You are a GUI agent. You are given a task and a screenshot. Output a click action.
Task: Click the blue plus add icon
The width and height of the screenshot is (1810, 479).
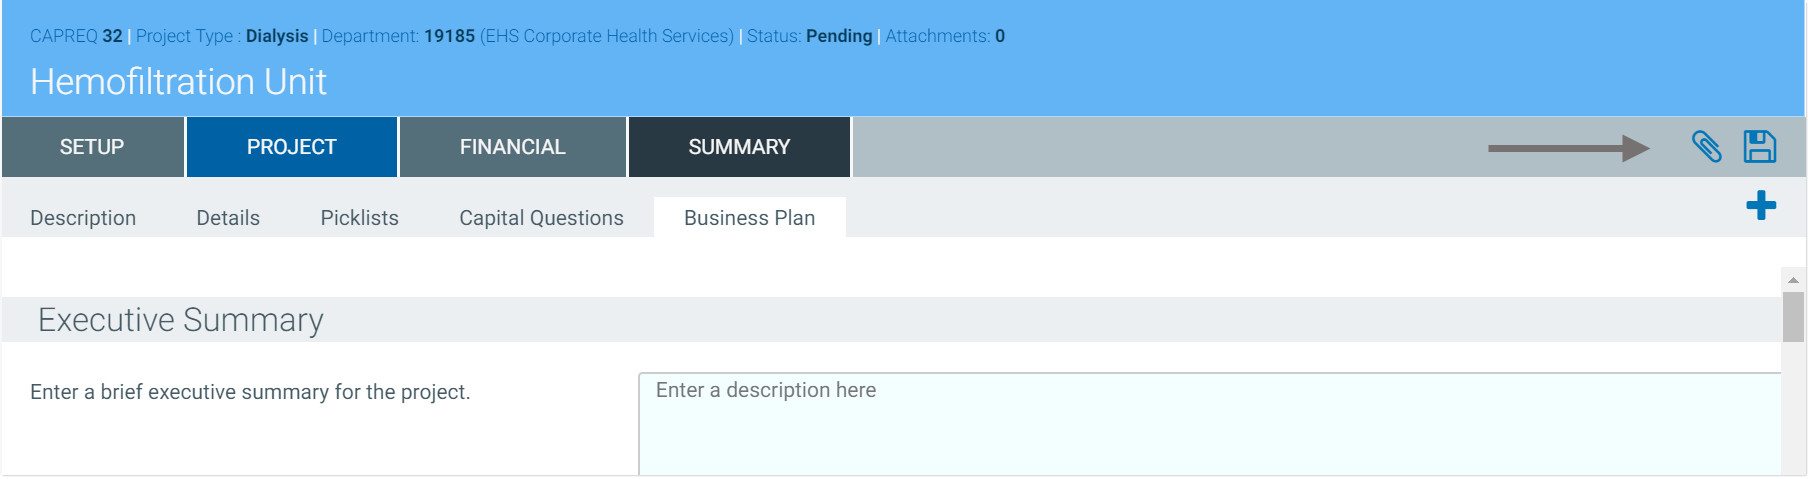(1761, 206)
